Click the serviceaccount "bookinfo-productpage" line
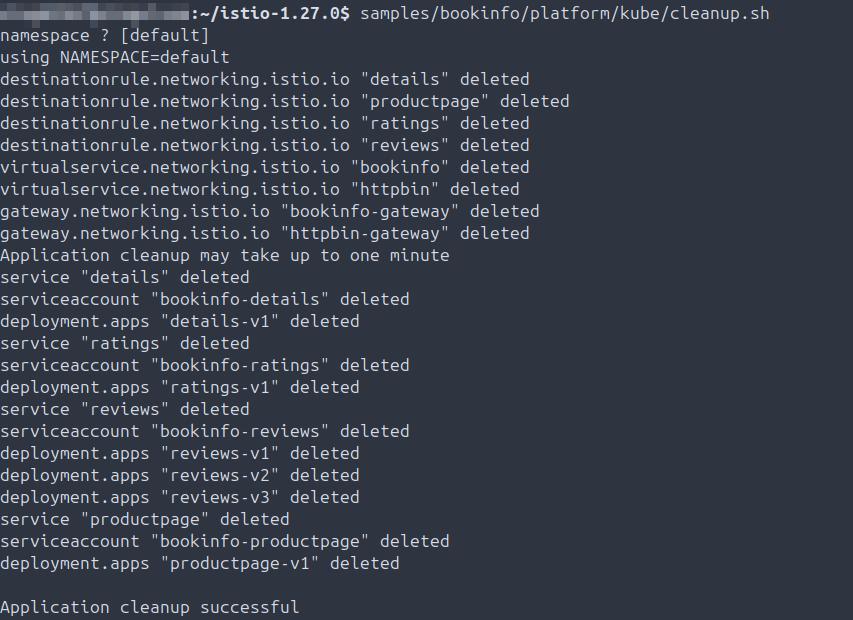This screenshot has height=620, width=853. [x=224, y=541]
